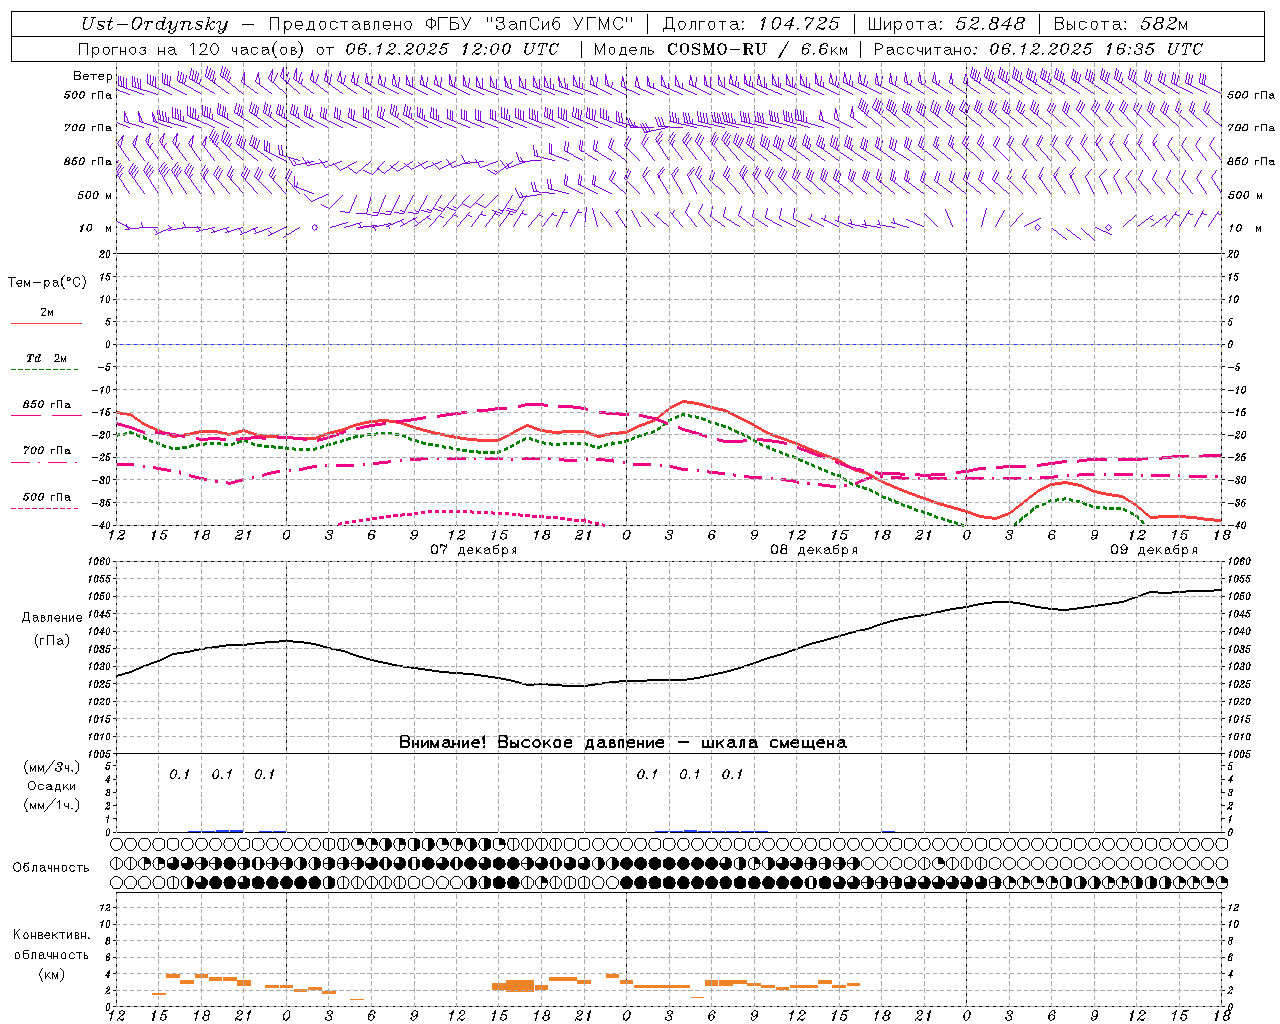Click the date label 09 декабря

click(1153, 550)
